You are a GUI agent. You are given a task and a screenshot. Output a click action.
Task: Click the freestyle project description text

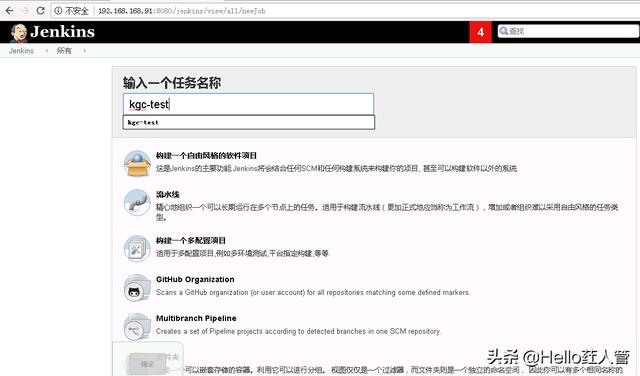point(336,168)
